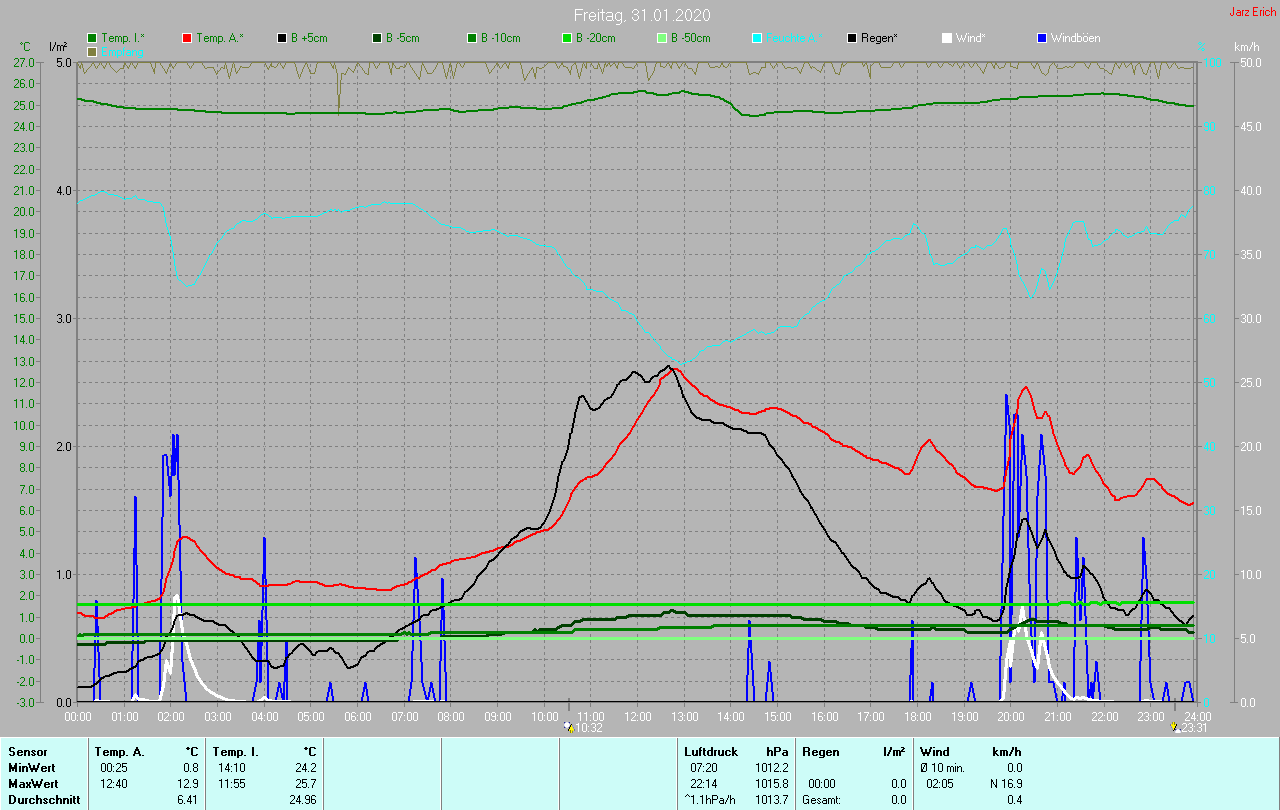The image size is (1280, 810).
Task: Toggle the olive legend square below Temp. I.
Action: 93,51
